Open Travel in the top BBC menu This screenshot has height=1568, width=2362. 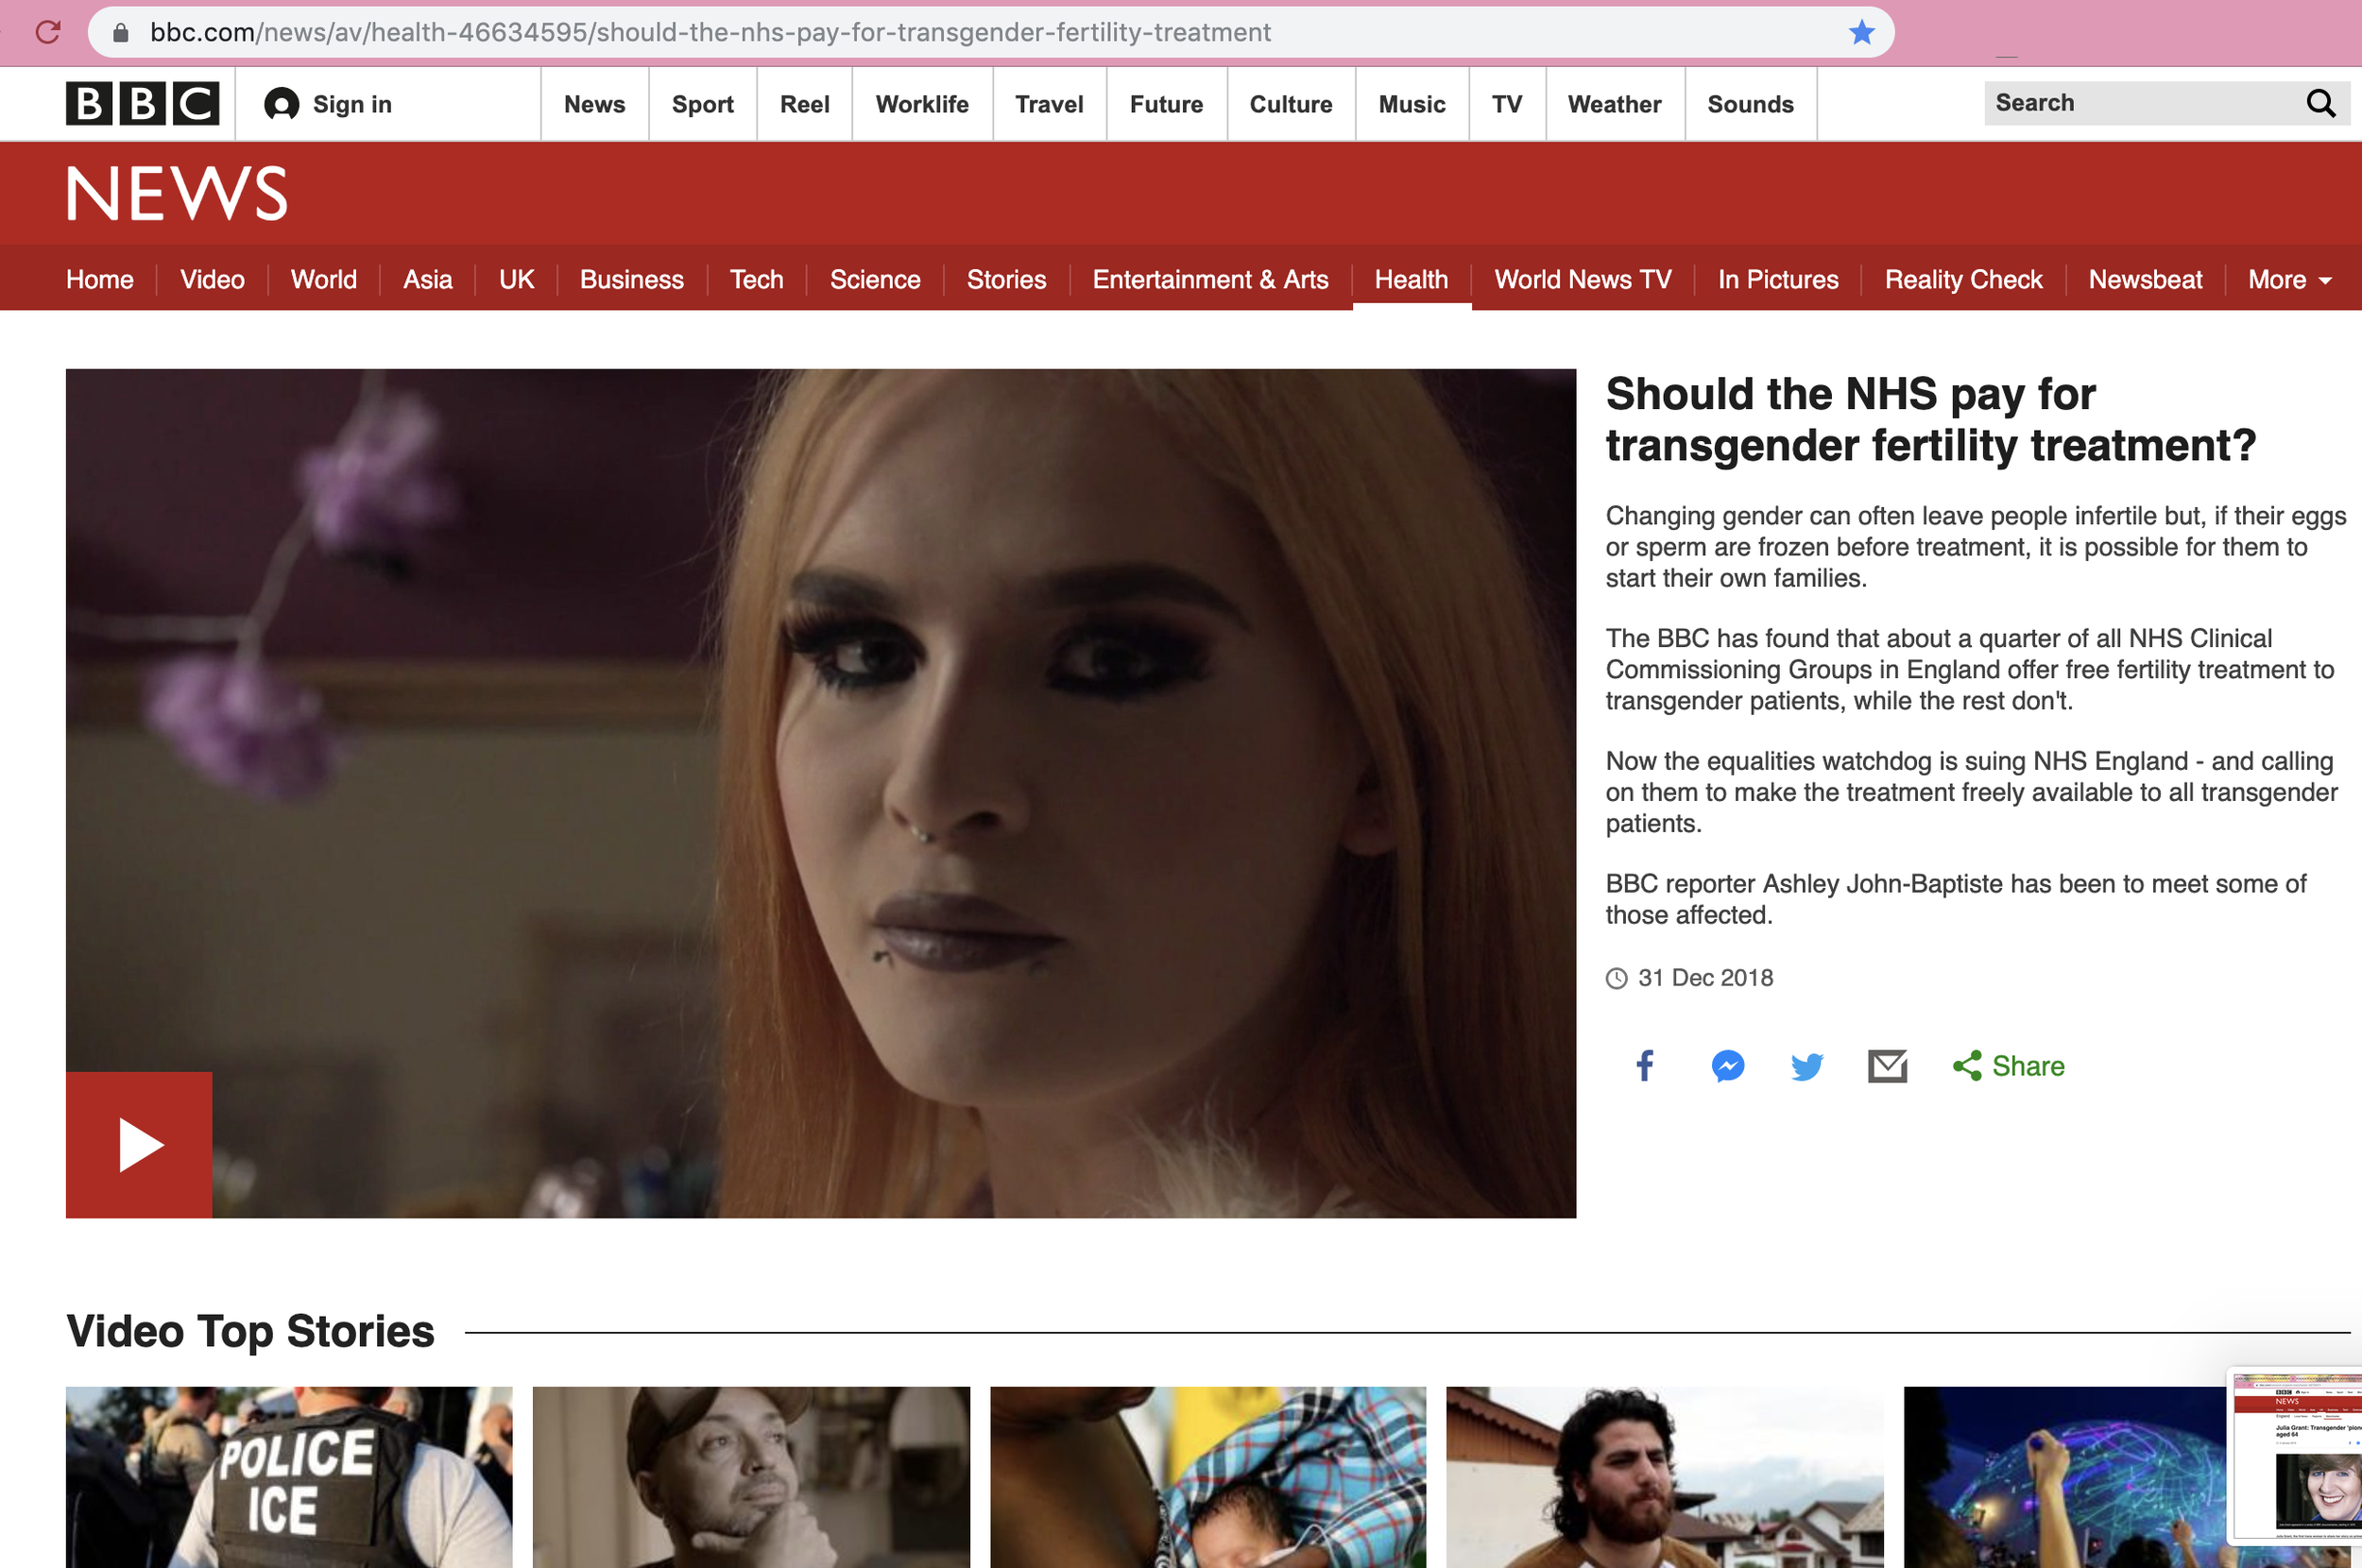(1049, 104)
